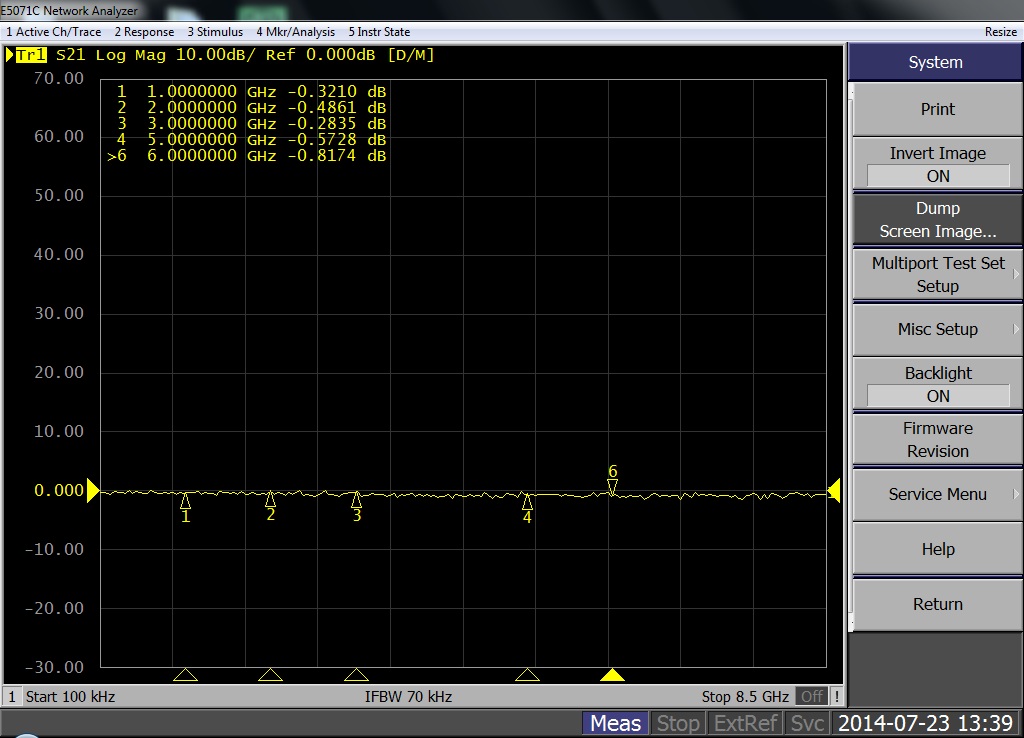Click the marker 3 indicator on the bottom axis
1024x738 pixels.
356,675
